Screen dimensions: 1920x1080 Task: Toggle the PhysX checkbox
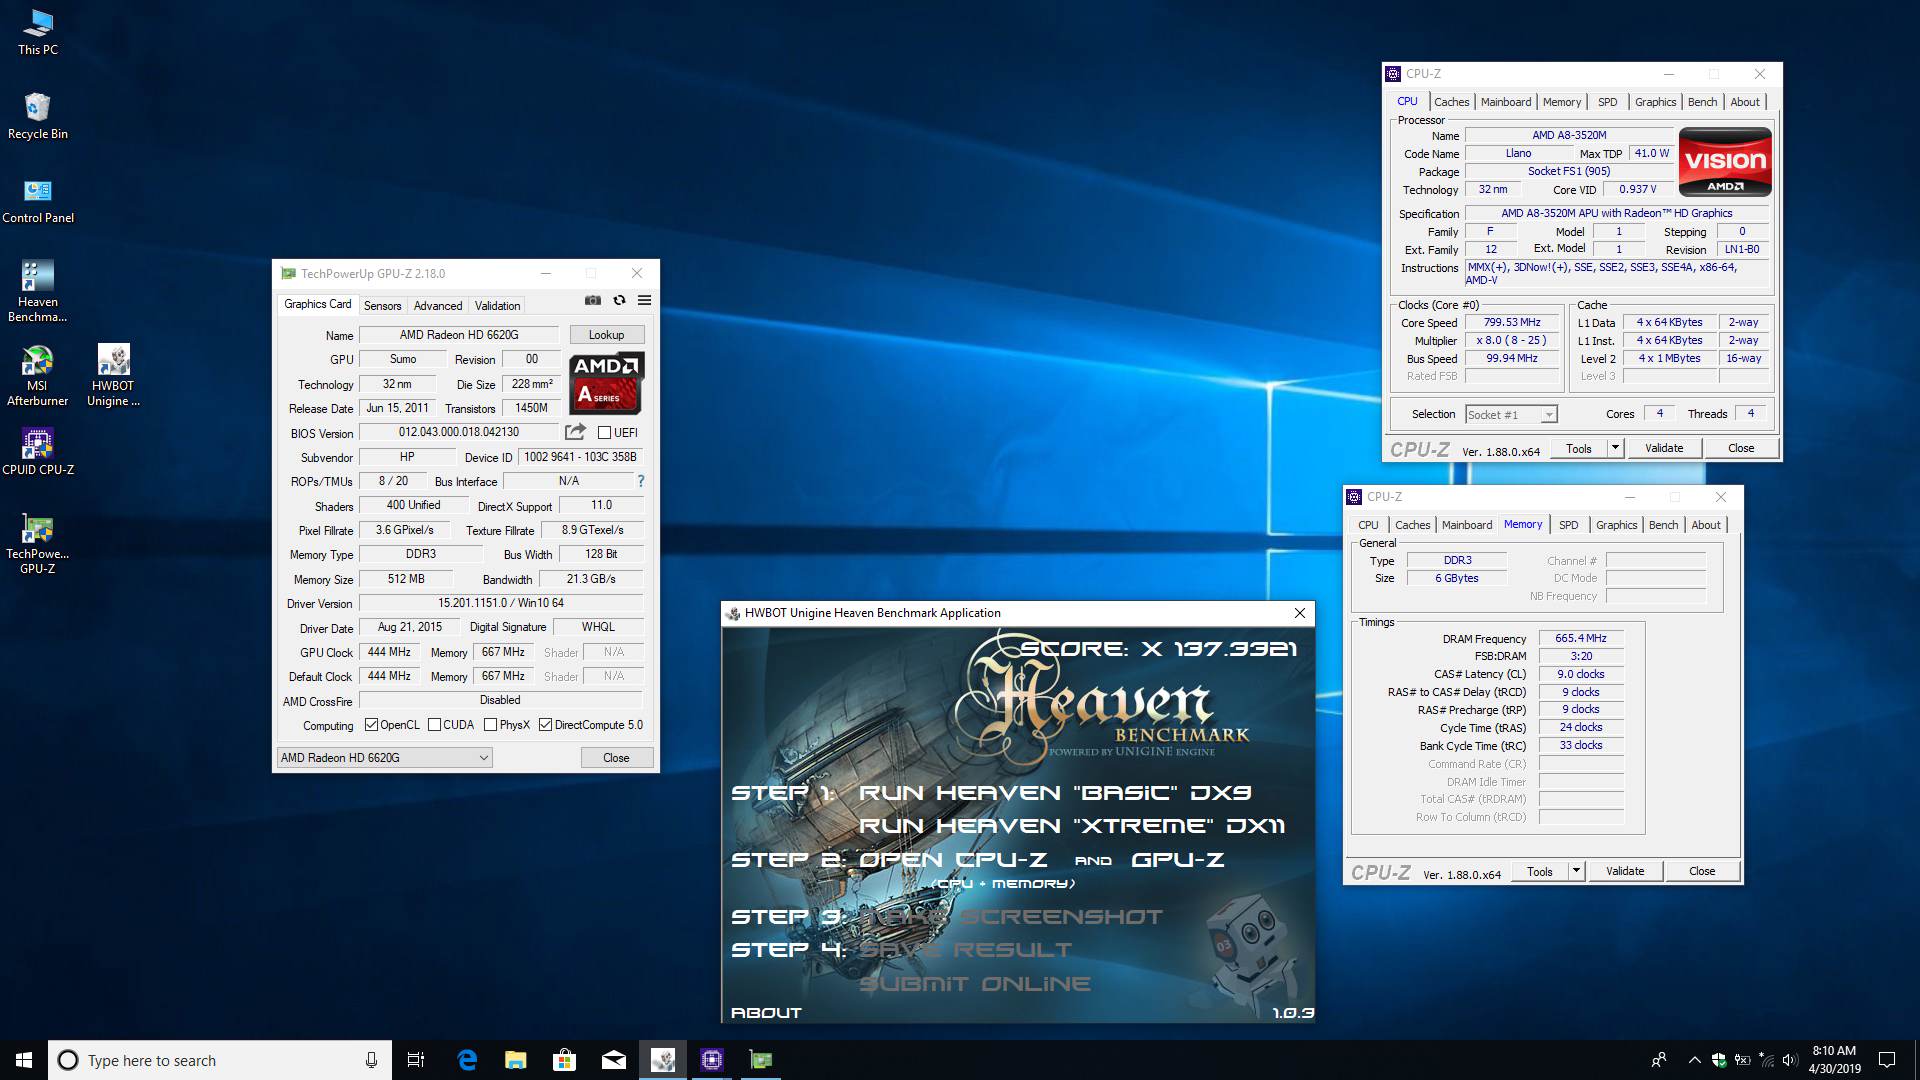pyautogui.click(x=490, y=725)
